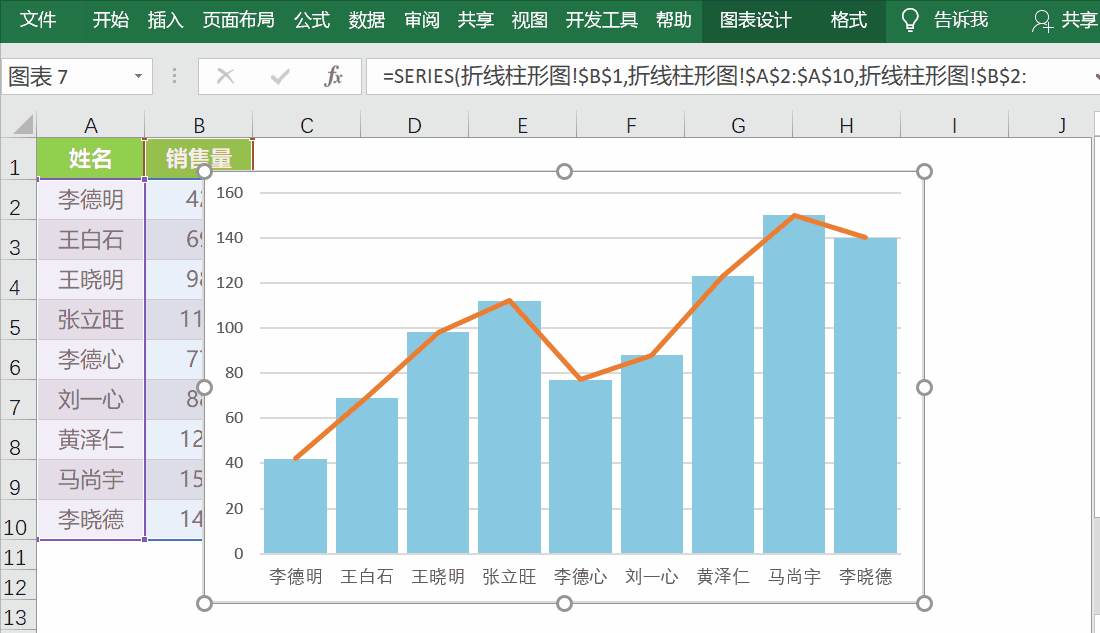The height and width of the screenshot is (633, 1100).
Task: Select column E header
Action: click(x=523, y=126)
